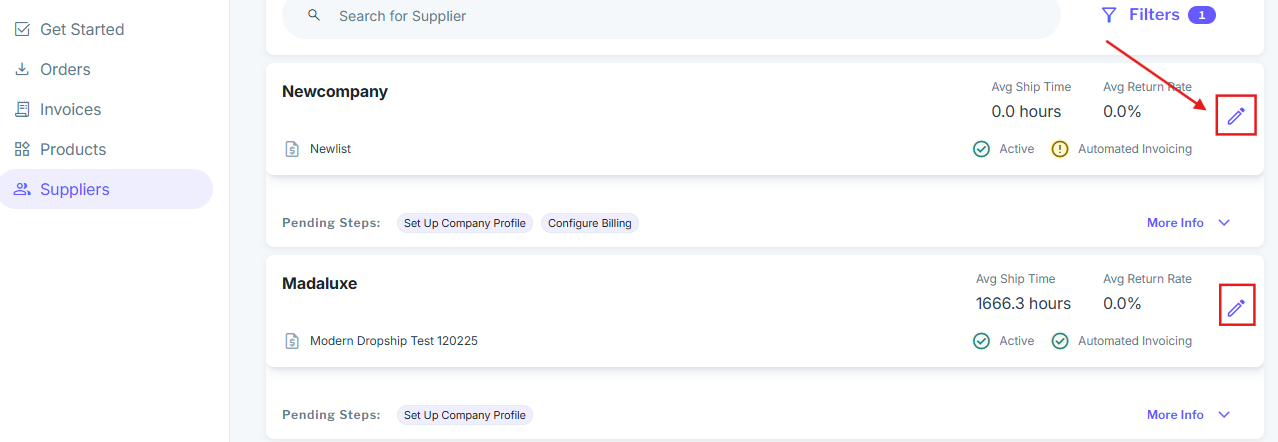This screenshot has height=442, width=1278.
Task: Click the edit pencil icon for Newcompany
Action: coord(1236,116)
